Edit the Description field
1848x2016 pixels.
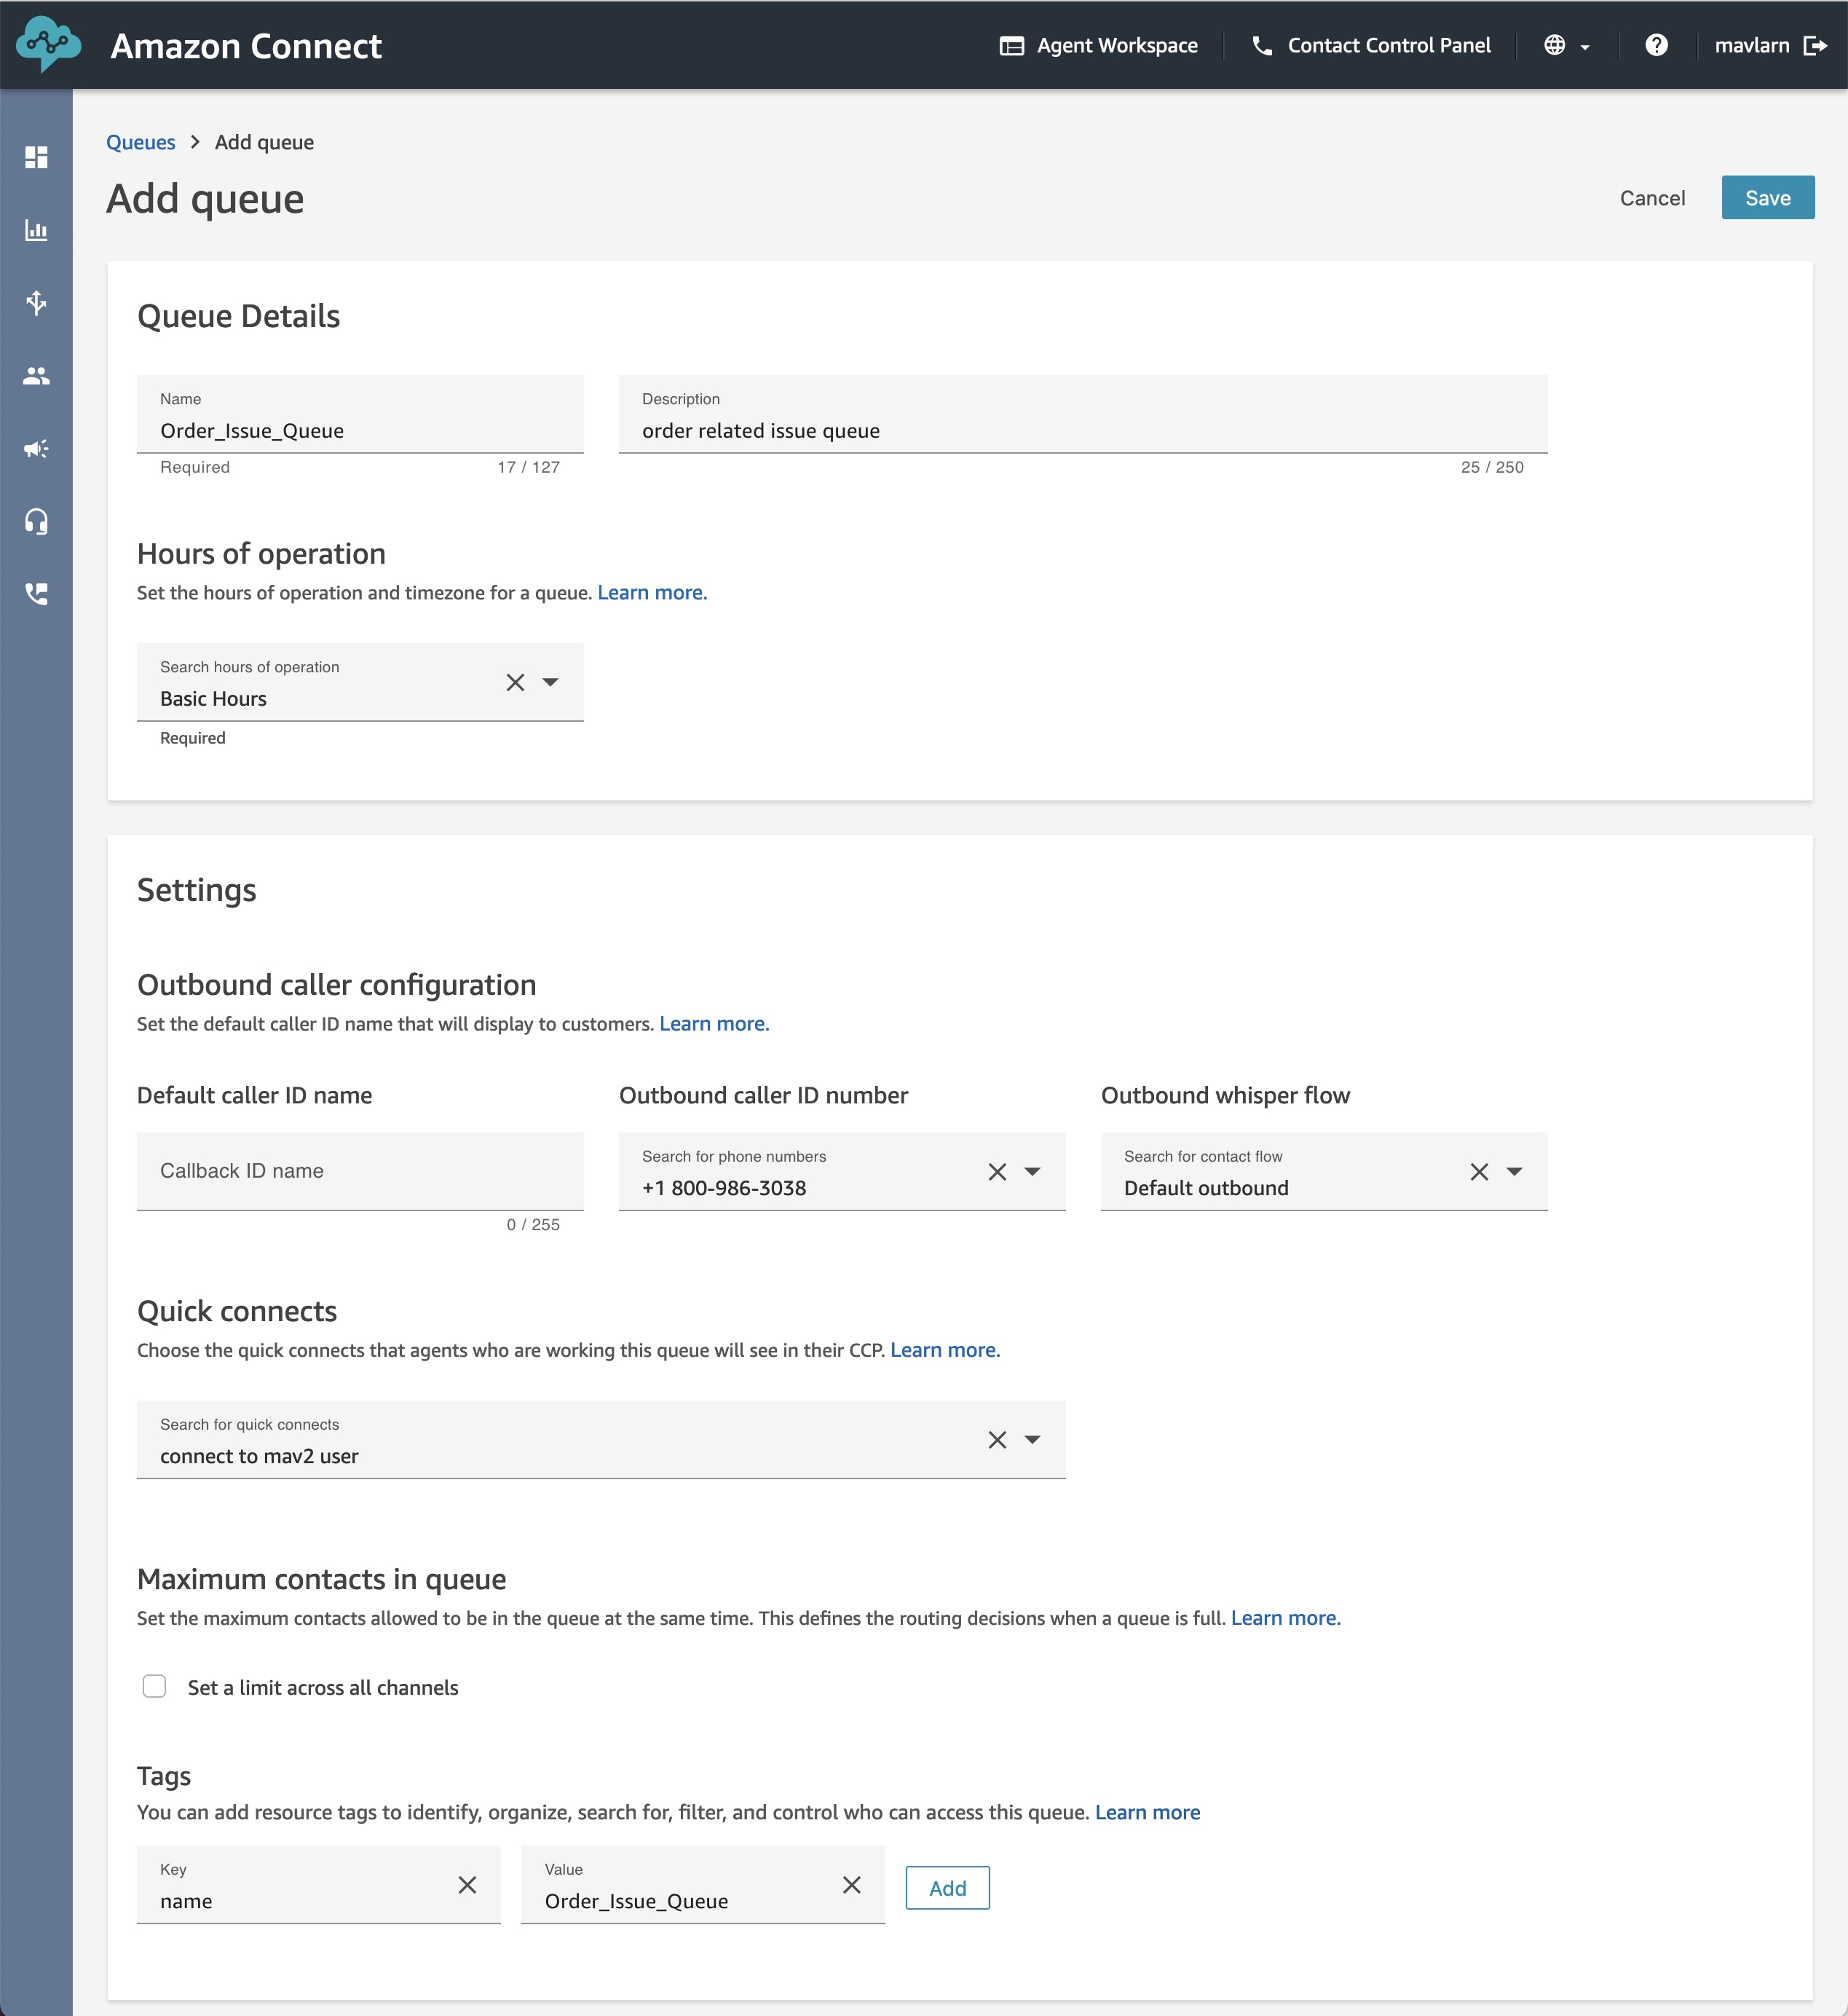click(1082, 415)
